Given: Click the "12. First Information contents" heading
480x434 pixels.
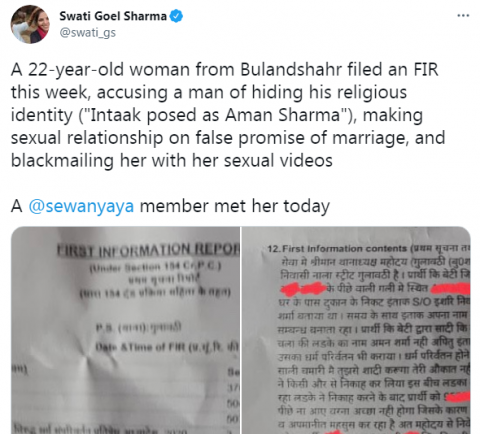Looking at the screenshot, I should pyautogui.click(x=337, y=249).
